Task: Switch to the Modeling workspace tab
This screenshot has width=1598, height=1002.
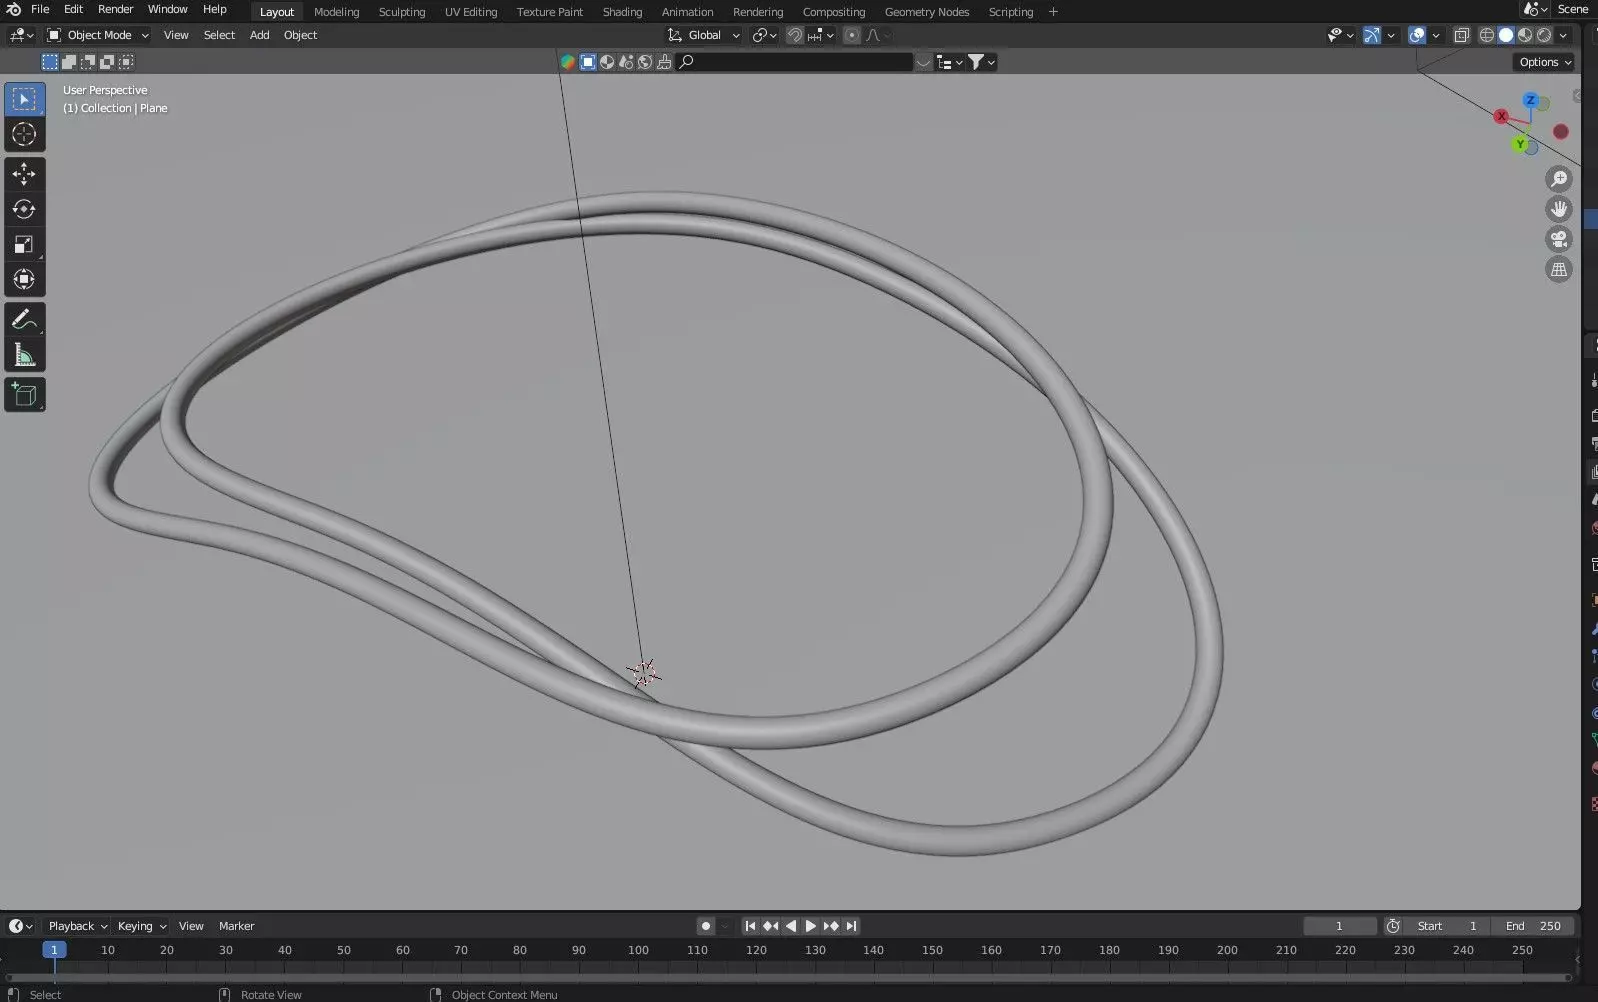Action: [x=336, y=12]
